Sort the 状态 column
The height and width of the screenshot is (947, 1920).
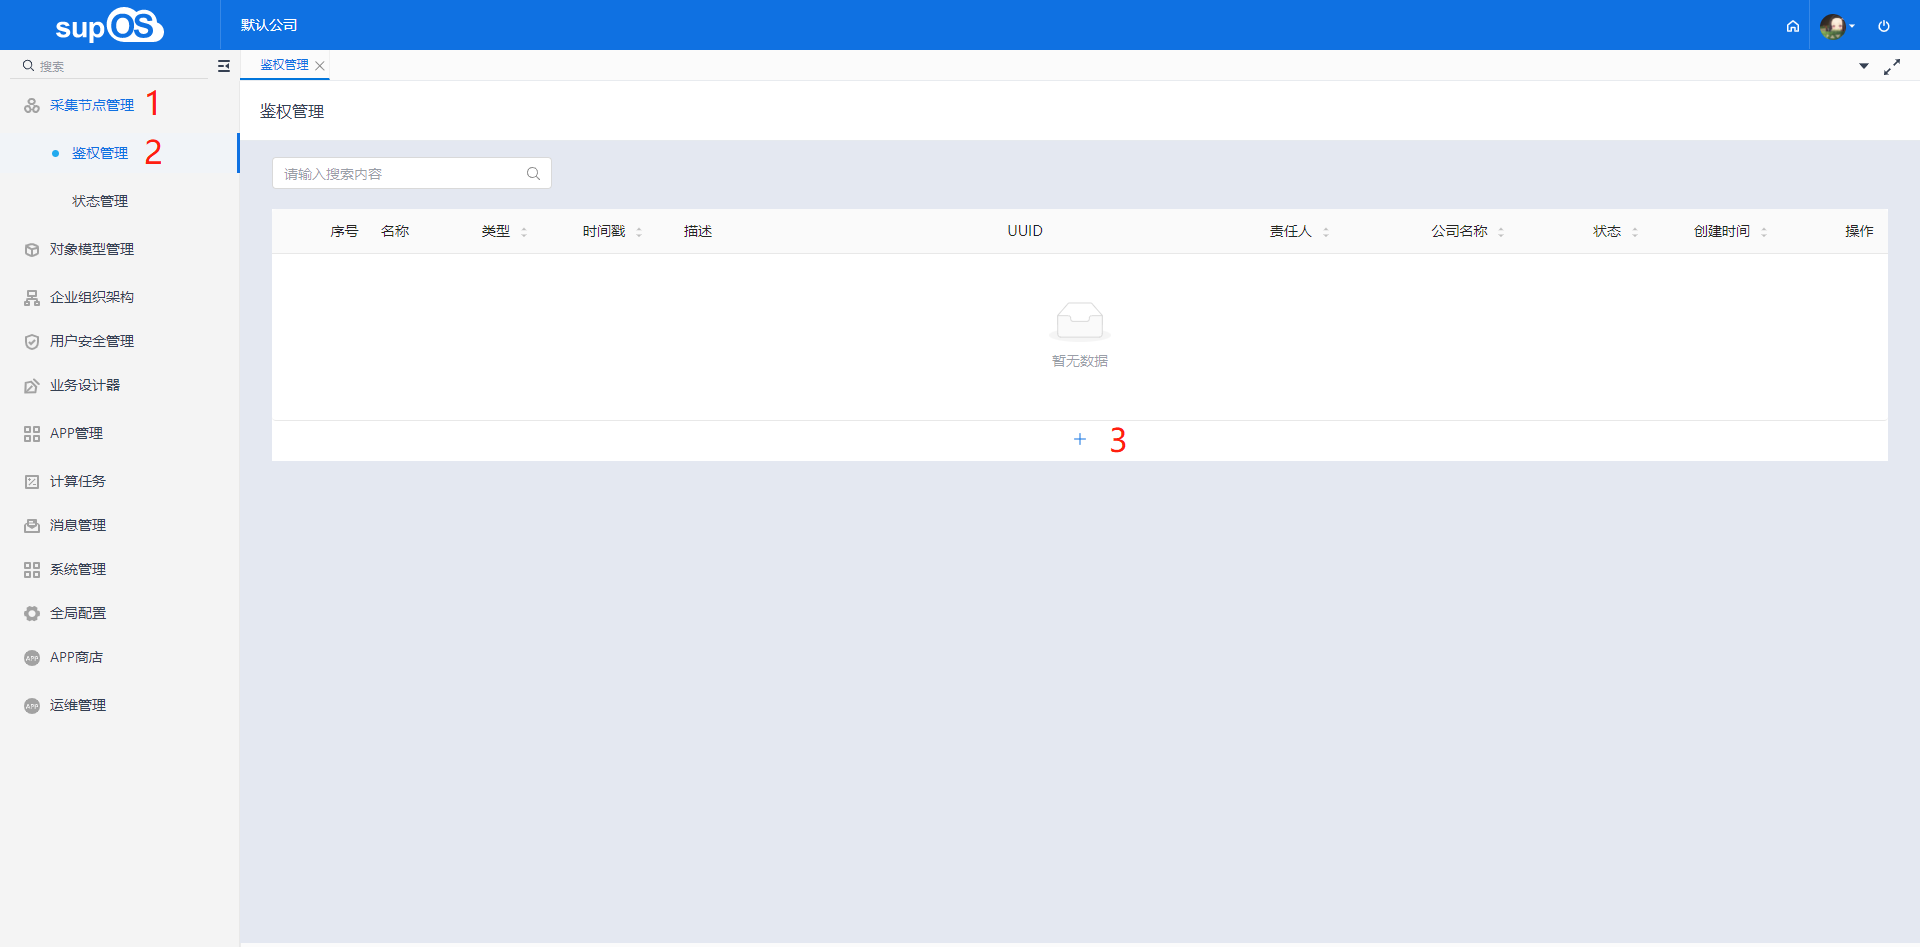point(1637,231)
